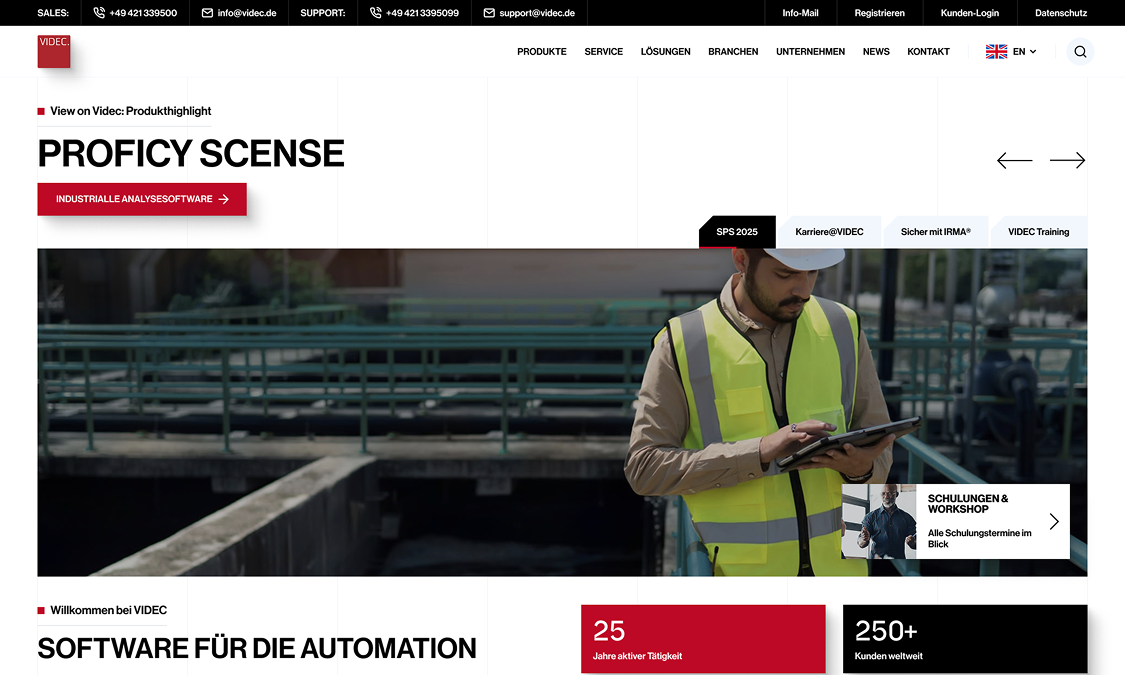Click the previous slide left arrow
Image resolution: width=1125 pixels, height=675 pixels.
[x=1014, y=160]
